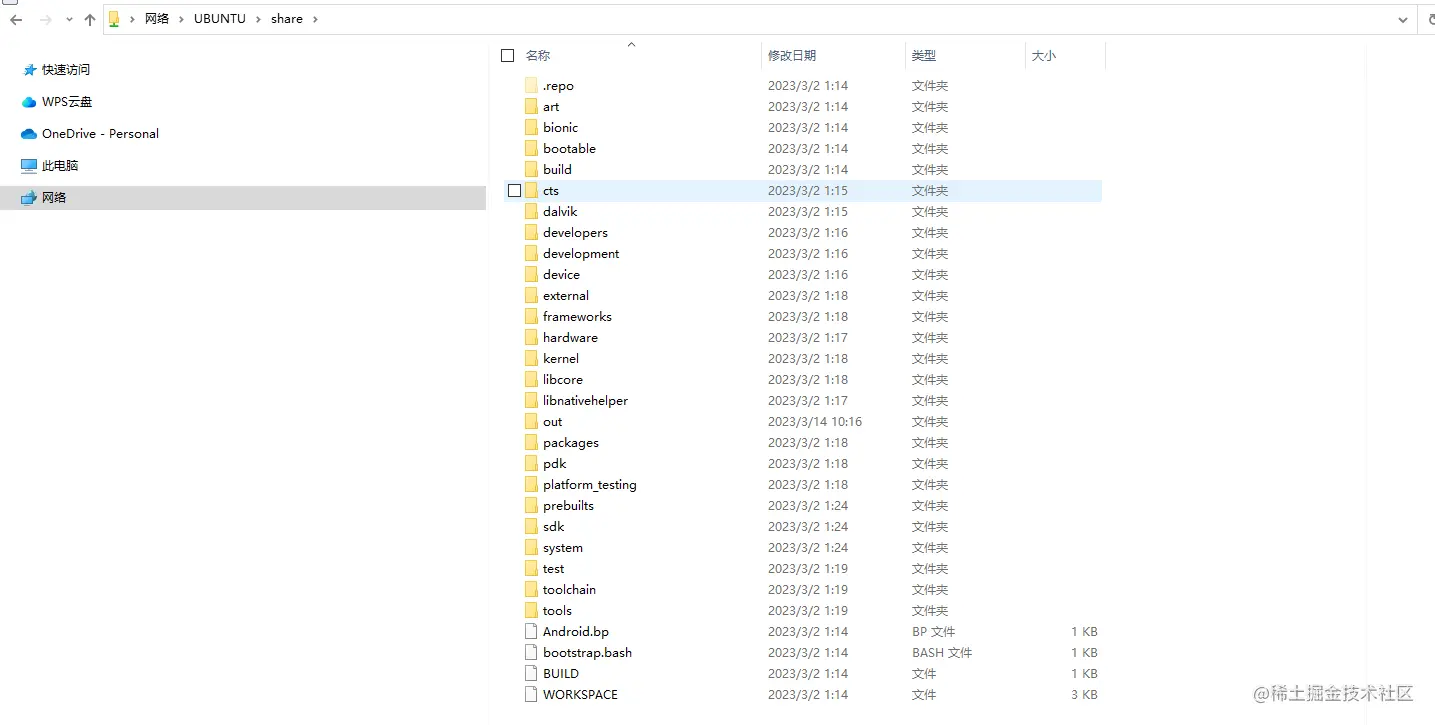Click the system folder icon

(531, 547)
